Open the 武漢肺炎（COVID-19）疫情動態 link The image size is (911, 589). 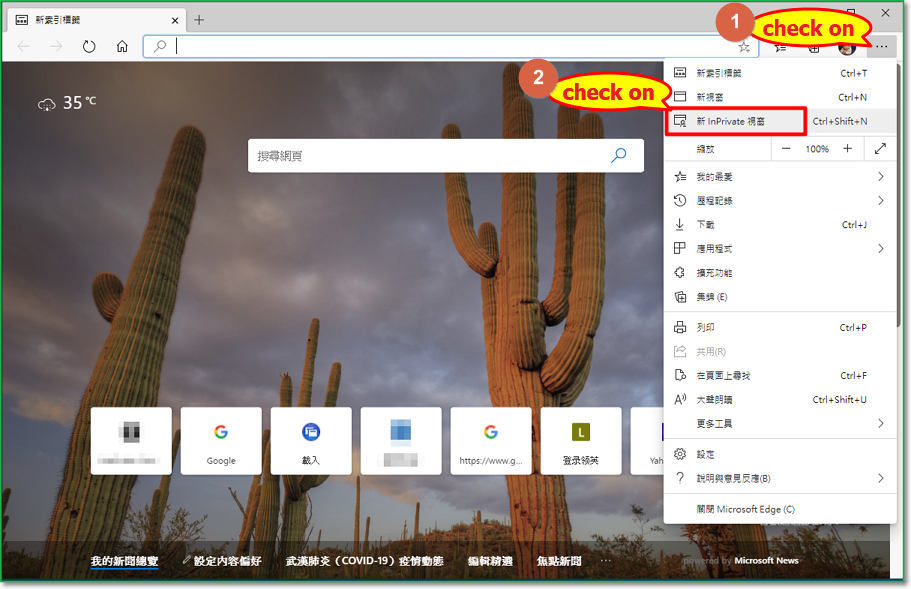(369, 561)
